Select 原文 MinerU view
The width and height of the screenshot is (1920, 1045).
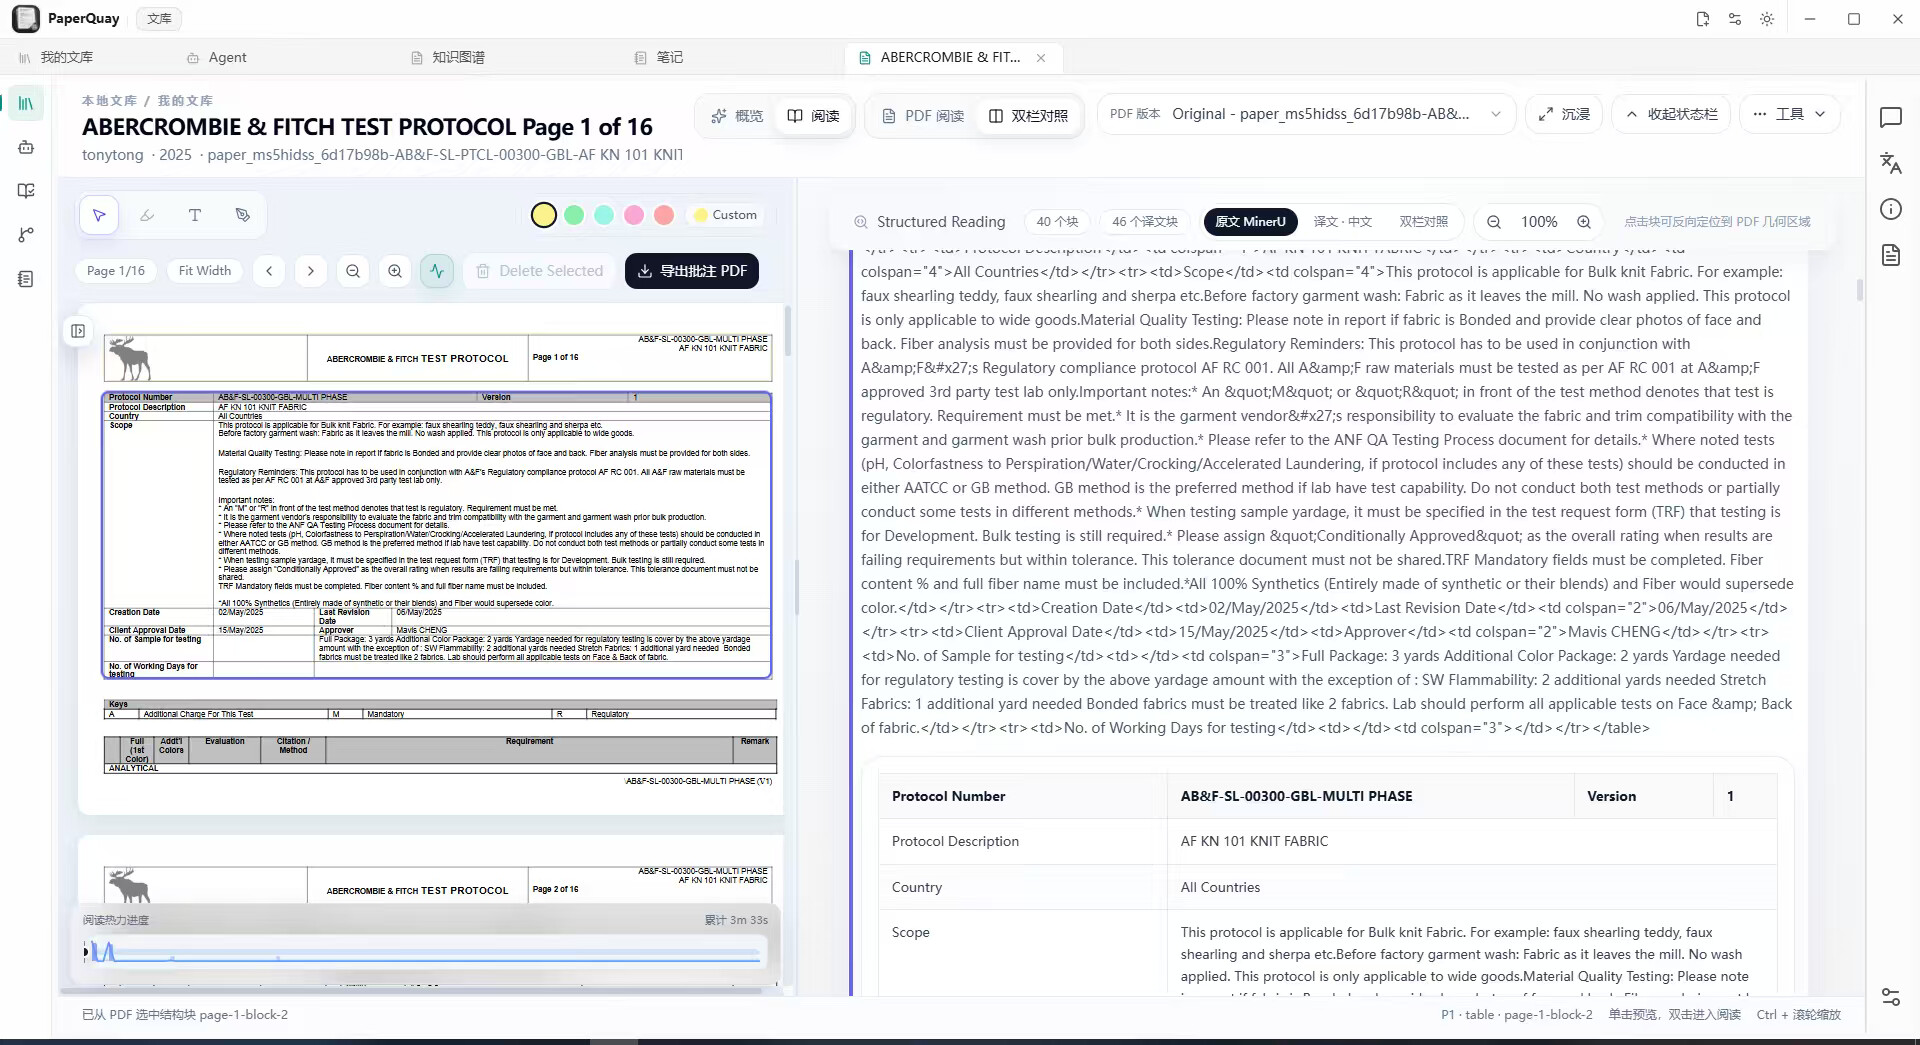1251,222
